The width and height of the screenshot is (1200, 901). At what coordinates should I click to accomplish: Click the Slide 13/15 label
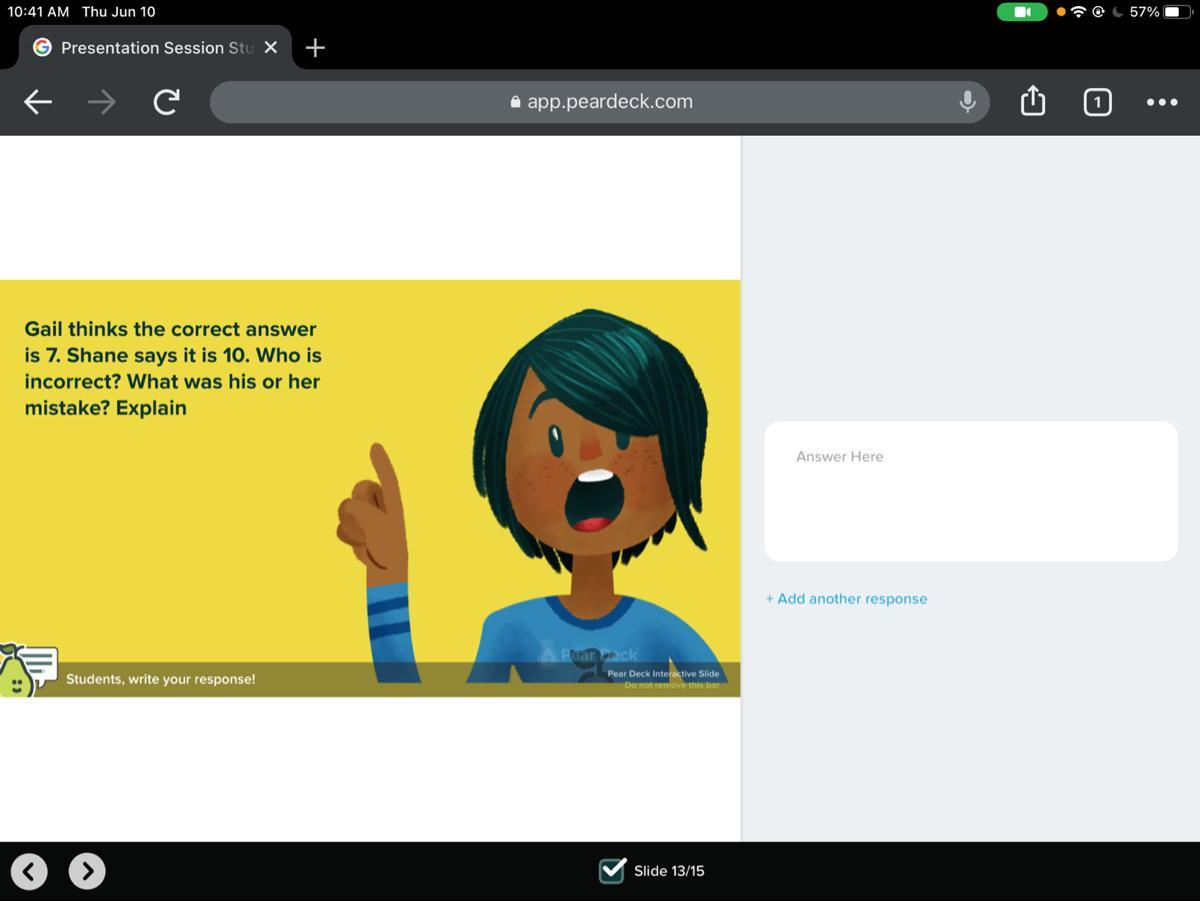click(669, 871)
